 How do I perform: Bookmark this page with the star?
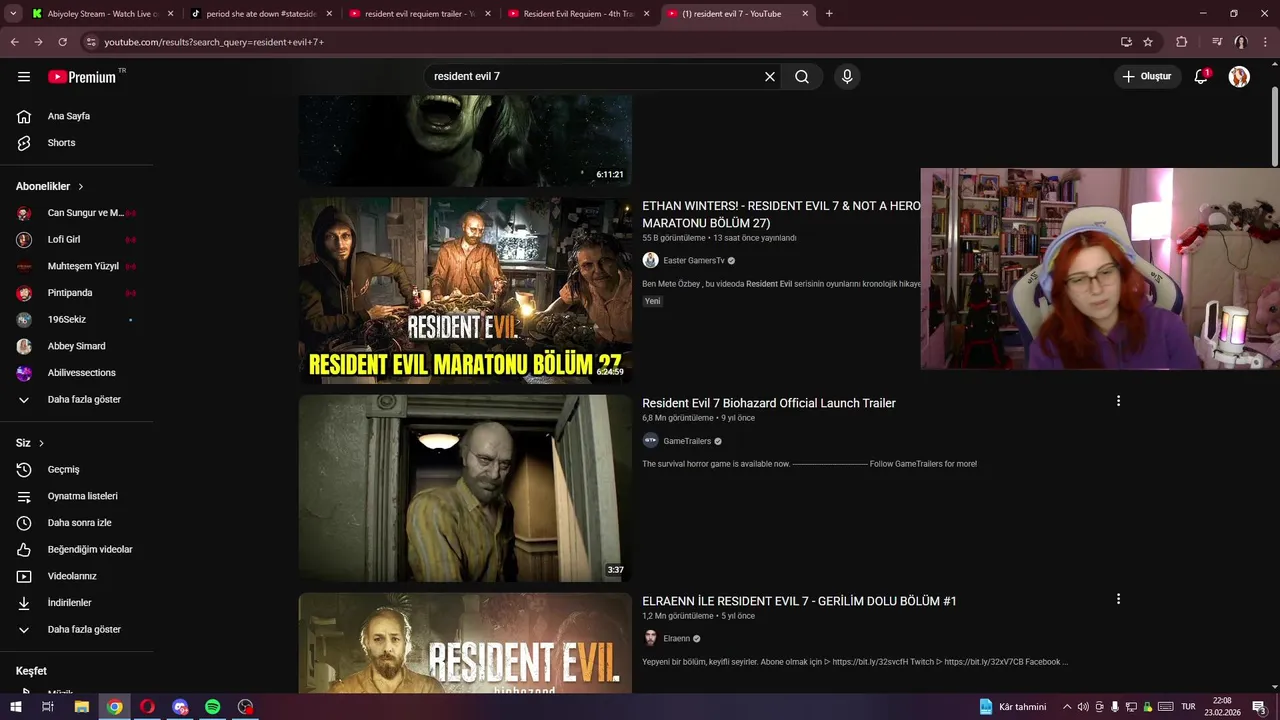(x=1148, y=42)
